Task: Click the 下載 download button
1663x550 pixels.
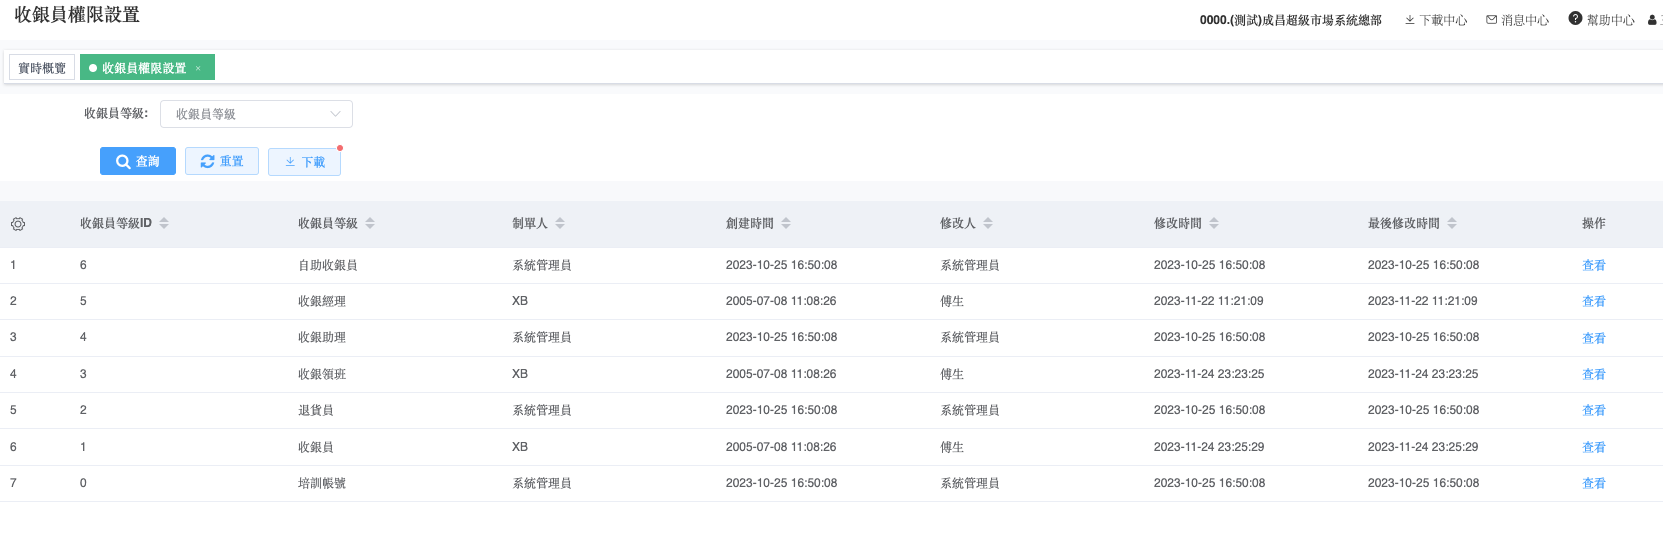Action: [304, 162]
